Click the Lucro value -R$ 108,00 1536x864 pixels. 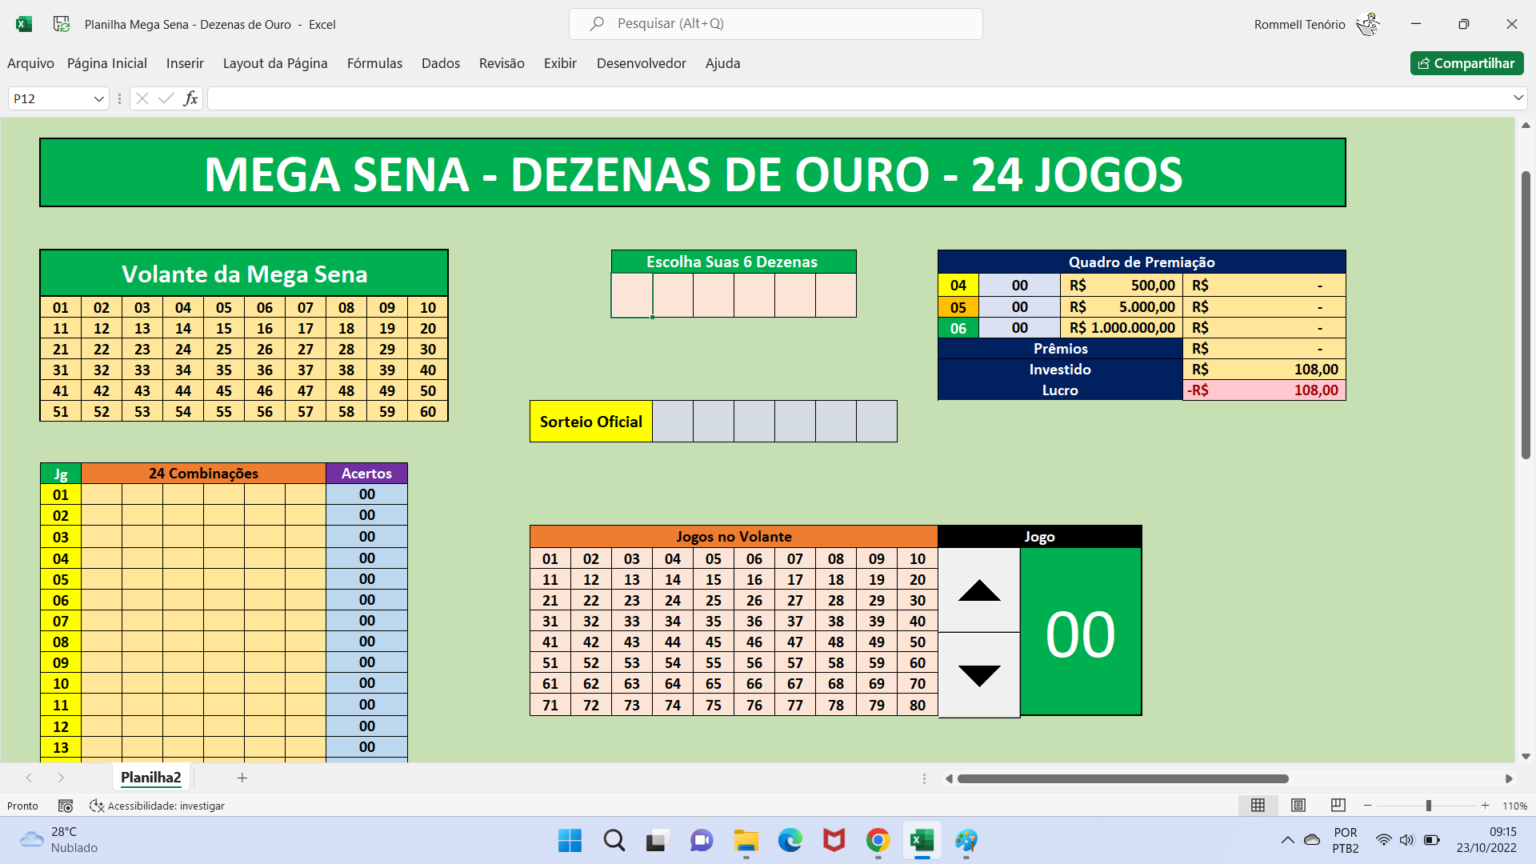tap(1264, 390)
